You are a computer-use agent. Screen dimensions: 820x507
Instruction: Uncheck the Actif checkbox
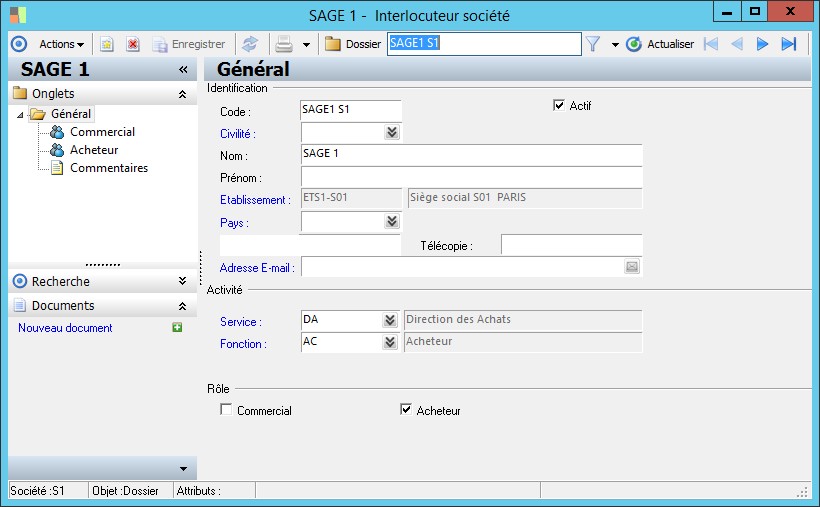coord(559,105)
